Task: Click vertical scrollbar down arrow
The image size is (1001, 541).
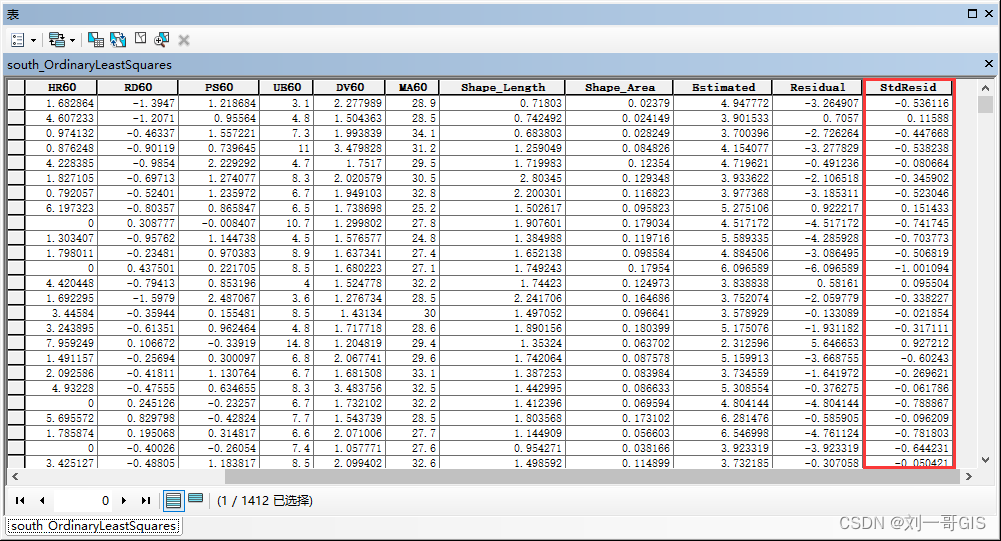Action: tap(985, 459)
